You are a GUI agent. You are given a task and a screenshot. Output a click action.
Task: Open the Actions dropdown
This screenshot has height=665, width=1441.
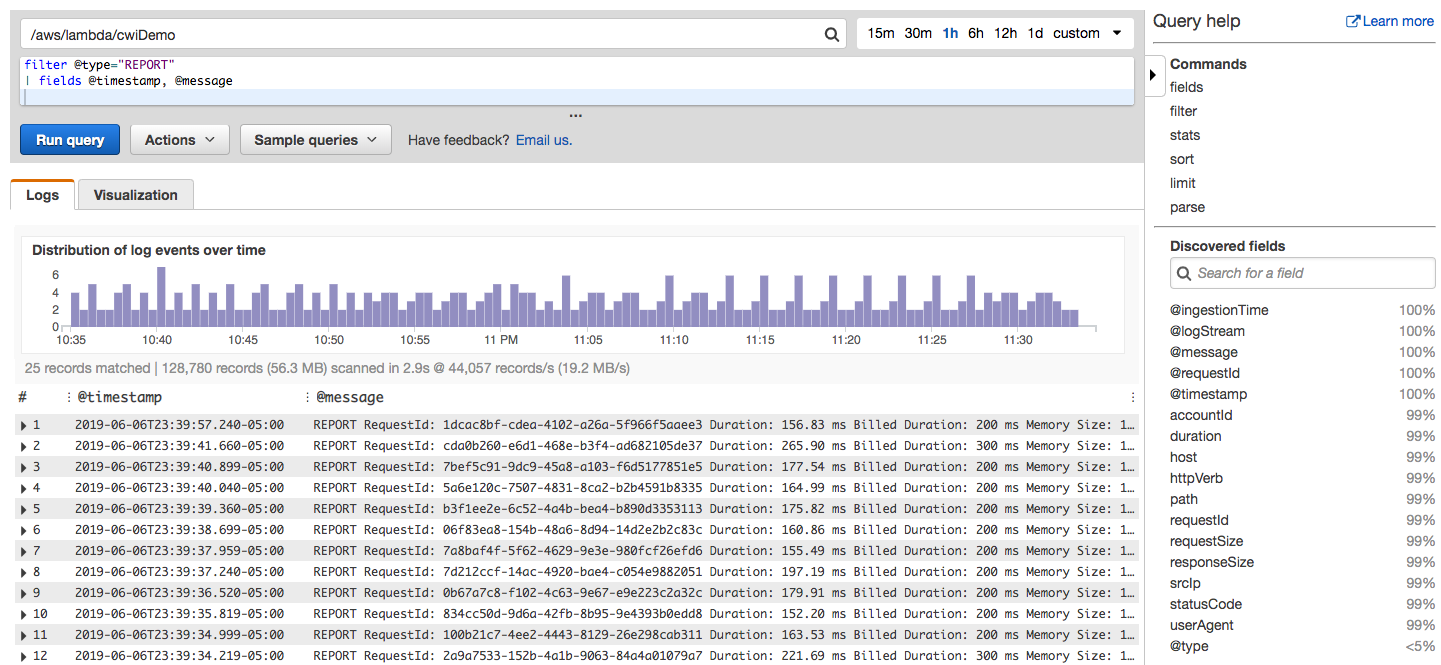click(x=179, y=139)
